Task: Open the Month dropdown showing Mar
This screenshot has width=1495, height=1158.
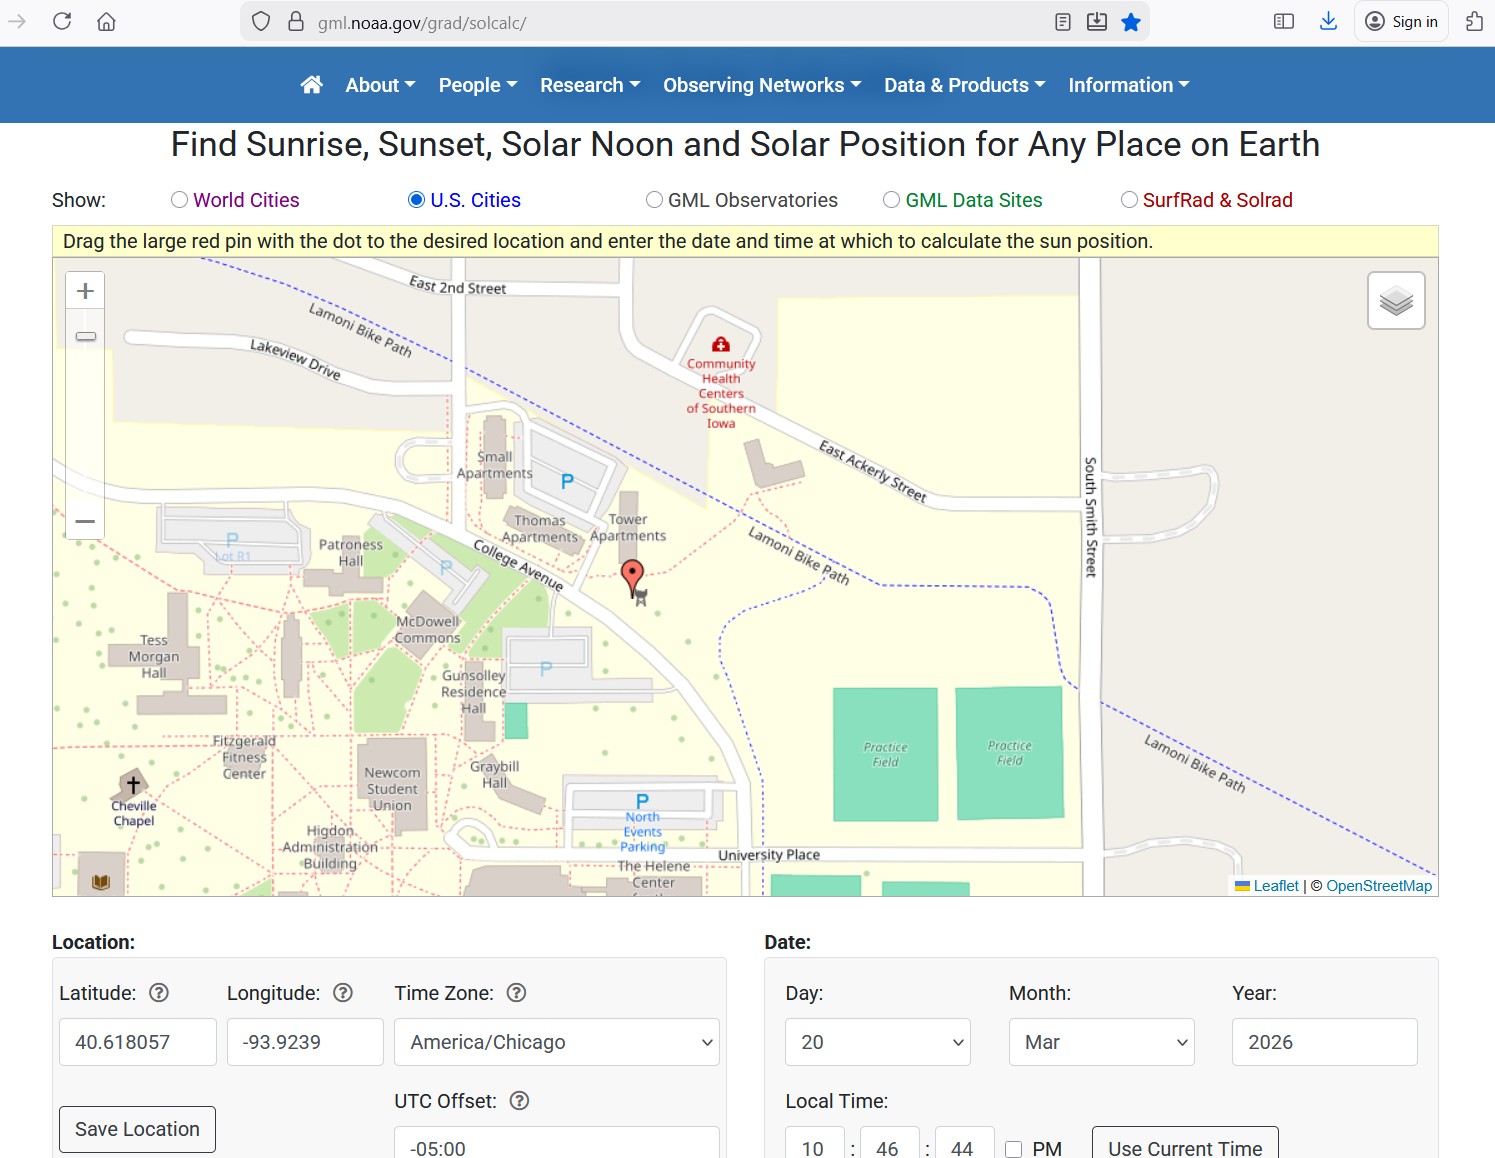Action: (1101, 1042)
